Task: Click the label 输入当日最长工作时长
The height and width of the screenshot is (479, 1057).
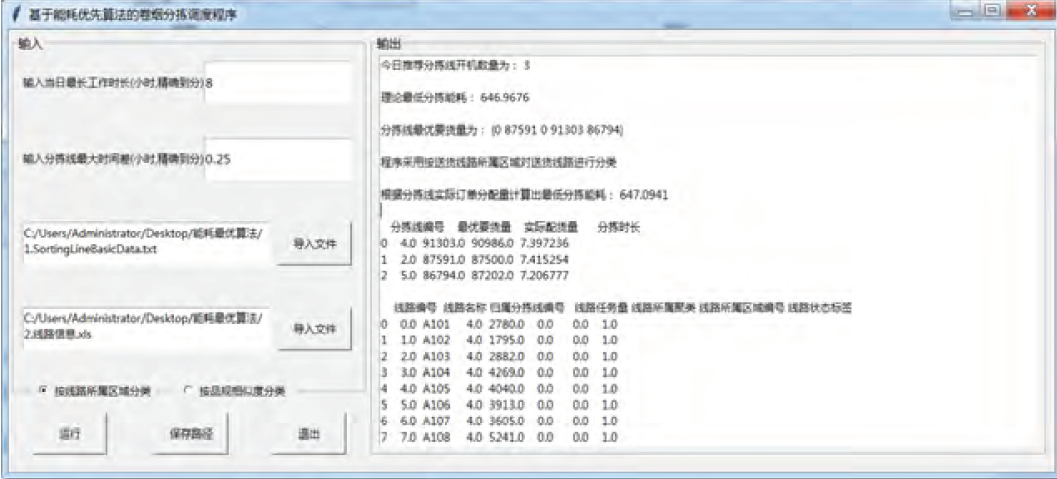Action: (x=113, y=82)
